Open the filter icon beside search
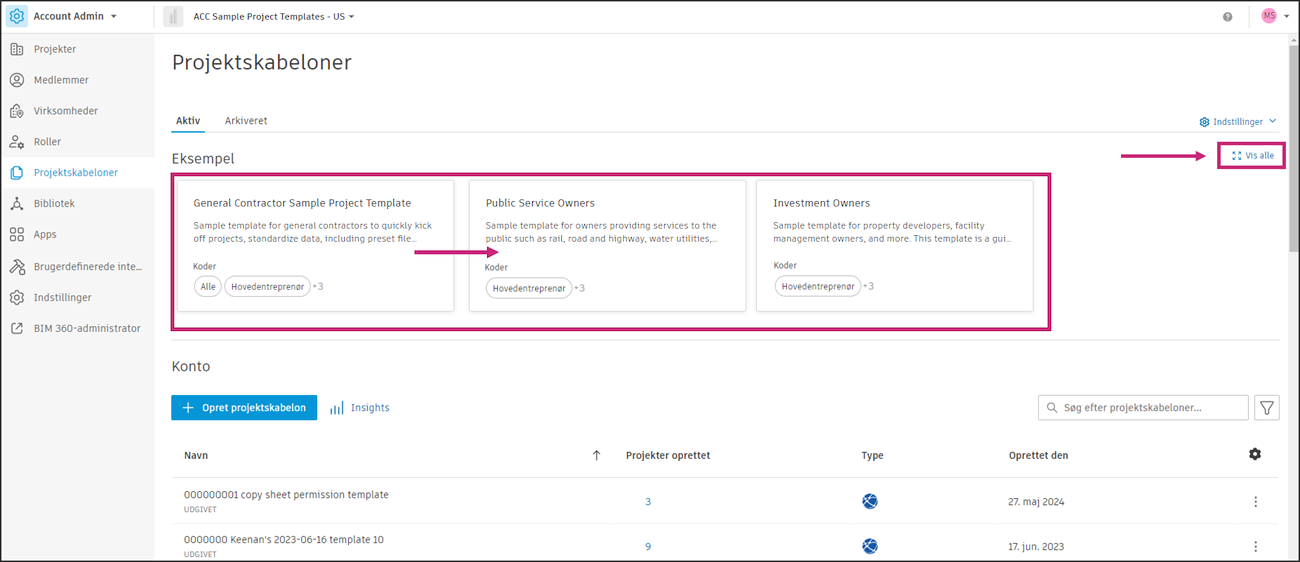Screen dimensions: 1300x562 pyautogui.click(x=1267, y=408)
